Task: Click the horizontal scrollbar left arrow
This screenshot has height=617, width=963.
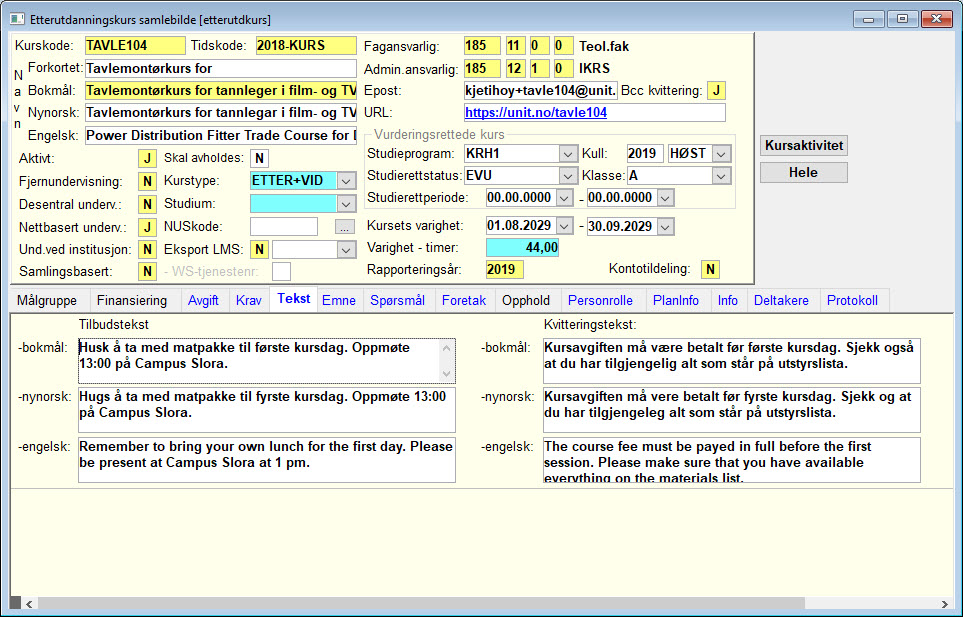Action: point(29,604)
